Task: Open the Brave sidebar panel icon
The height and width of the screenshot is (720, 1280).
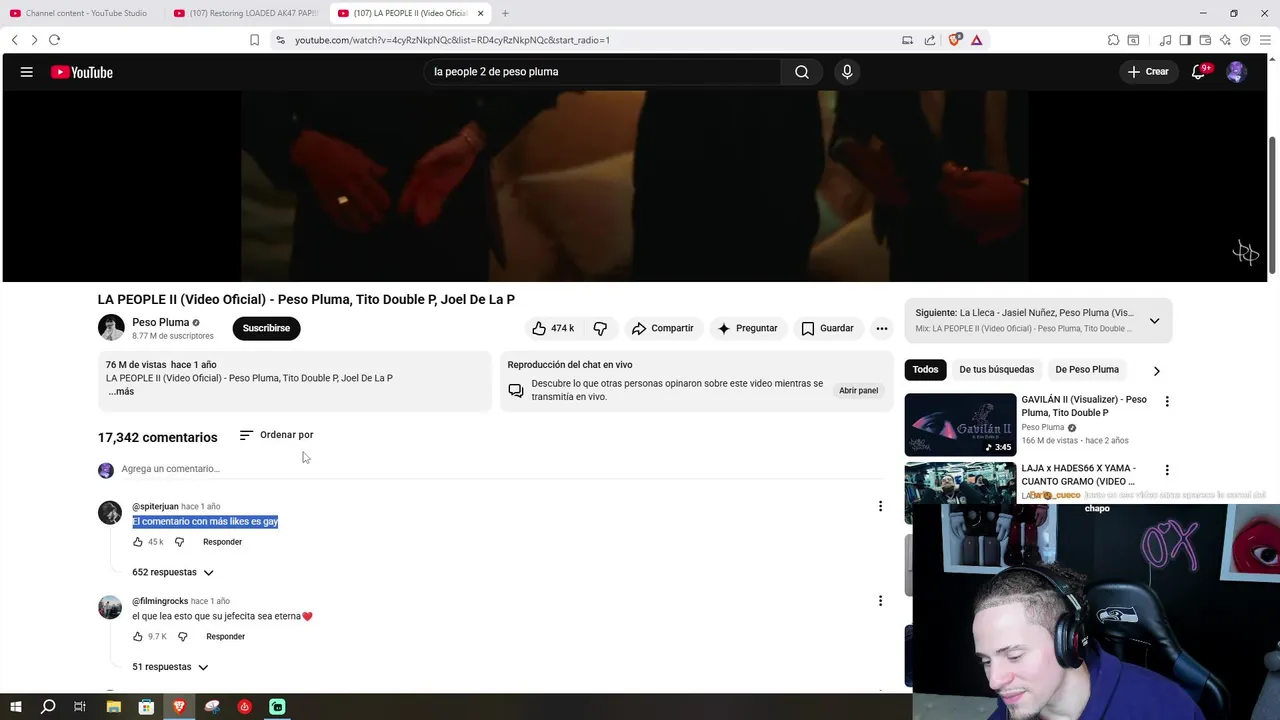Action: [1185, 40]
